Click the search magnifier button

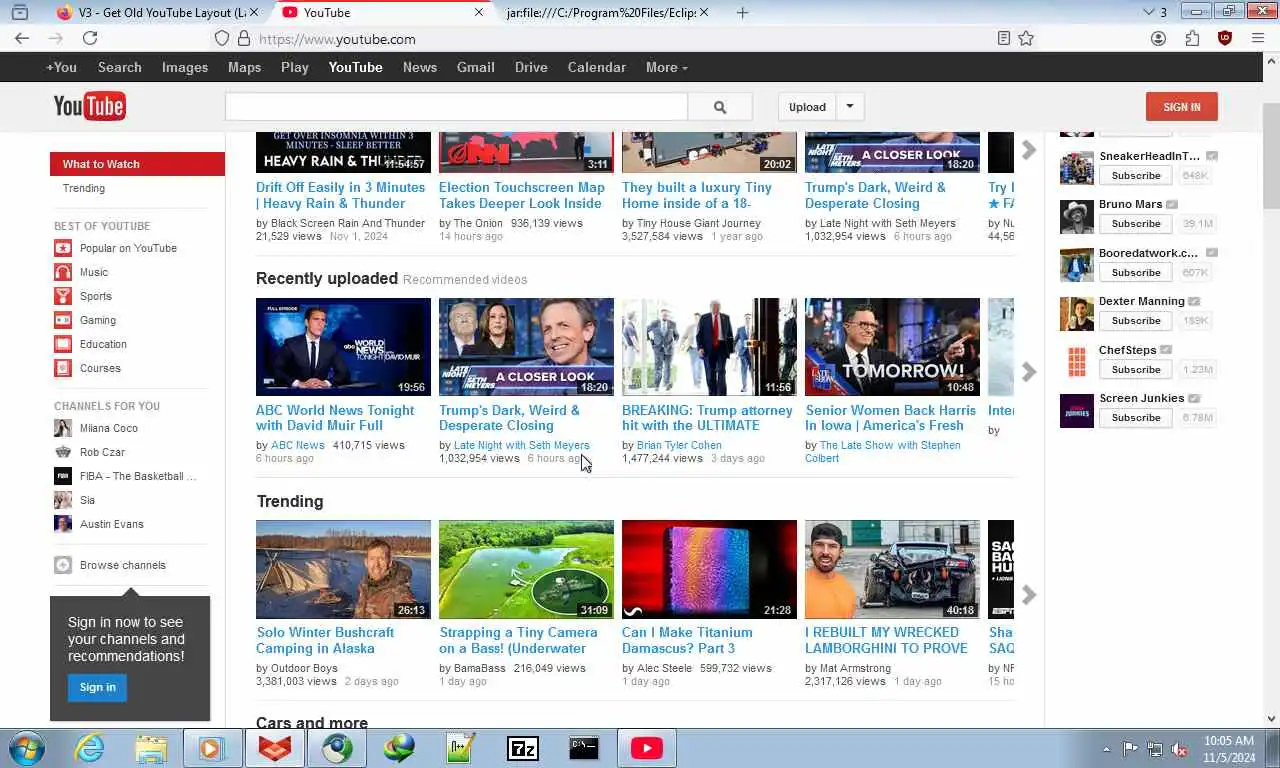click(x=720, y=107)
